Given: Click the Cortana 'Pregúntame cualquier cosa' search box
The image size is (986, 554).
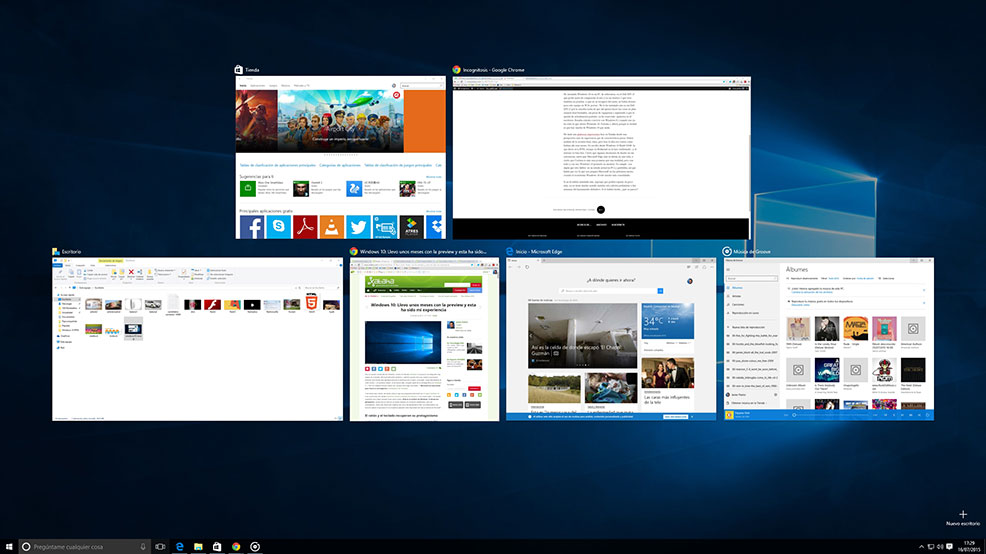Looking at the screenshot, I should pos(84,546).
